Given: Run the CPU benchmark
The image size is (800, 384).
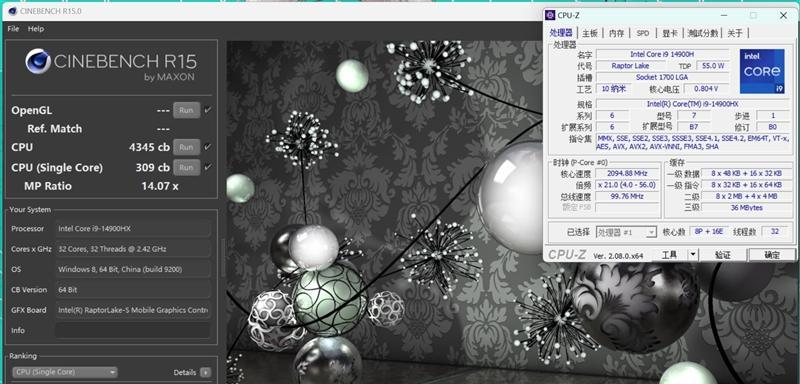Looking at the screenshot, I should [x=186, y=147].
